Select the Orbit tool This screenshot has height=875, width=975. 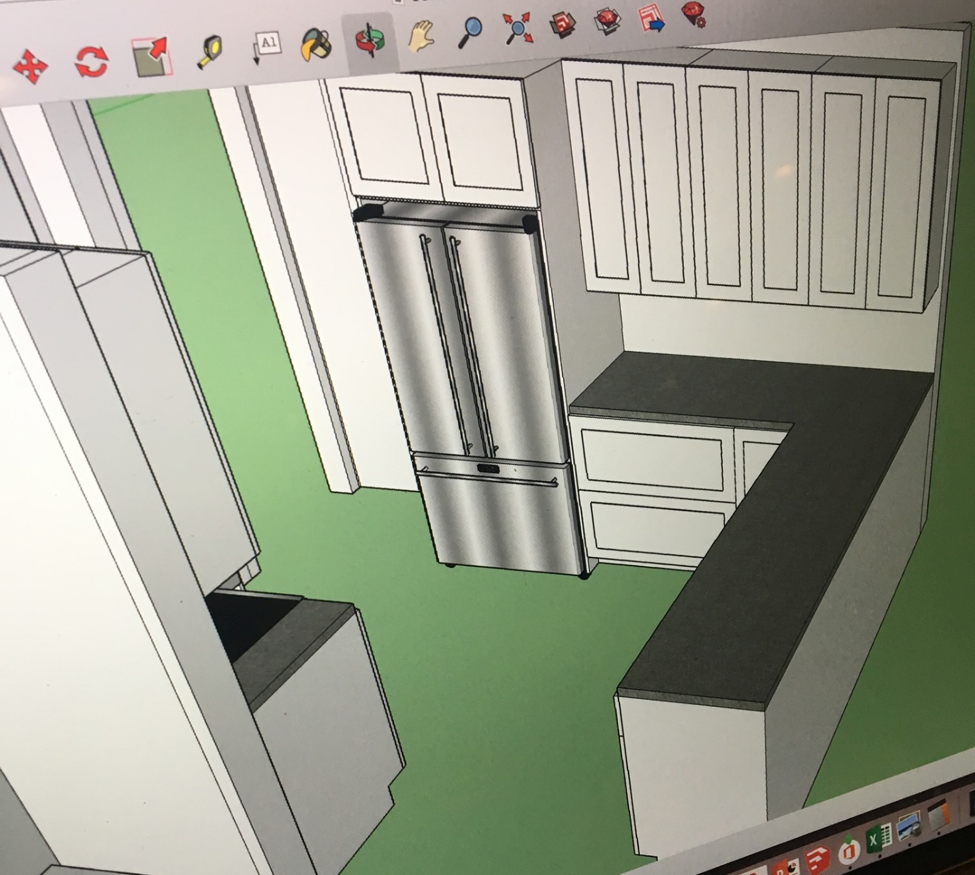(x=369, y=41)
